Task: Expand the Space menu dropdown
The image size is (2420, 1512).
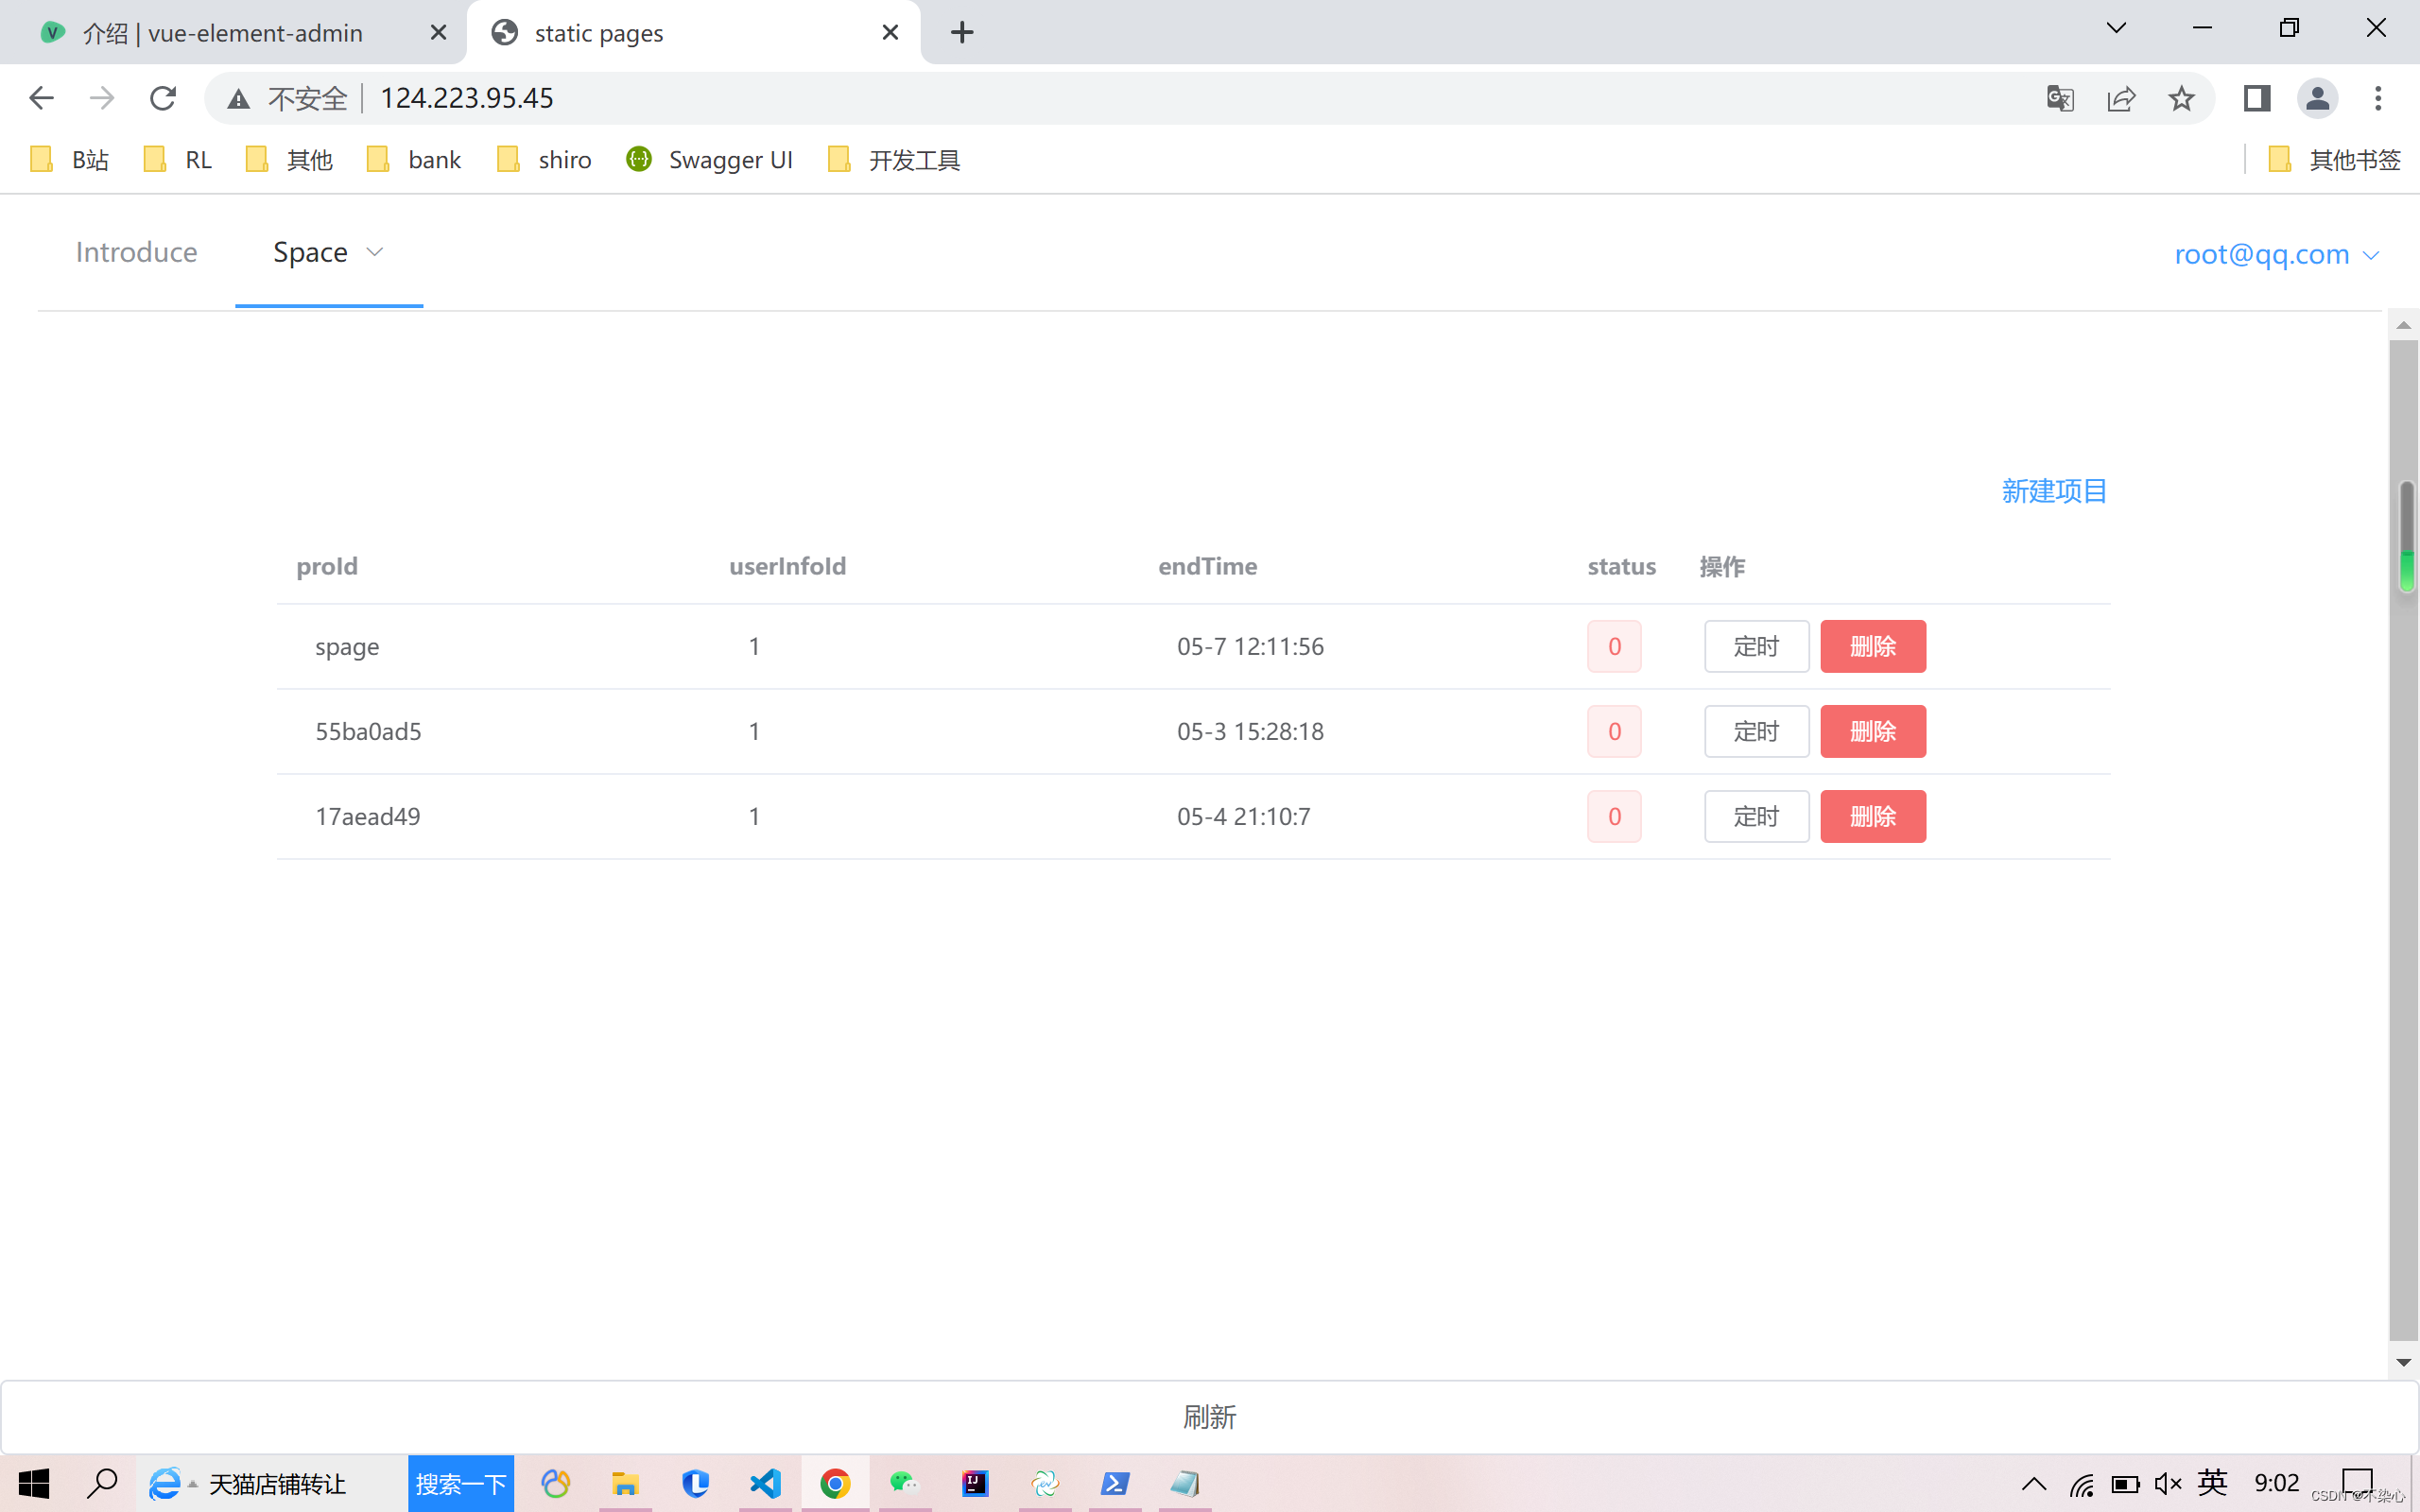Action: click(328, 253)
